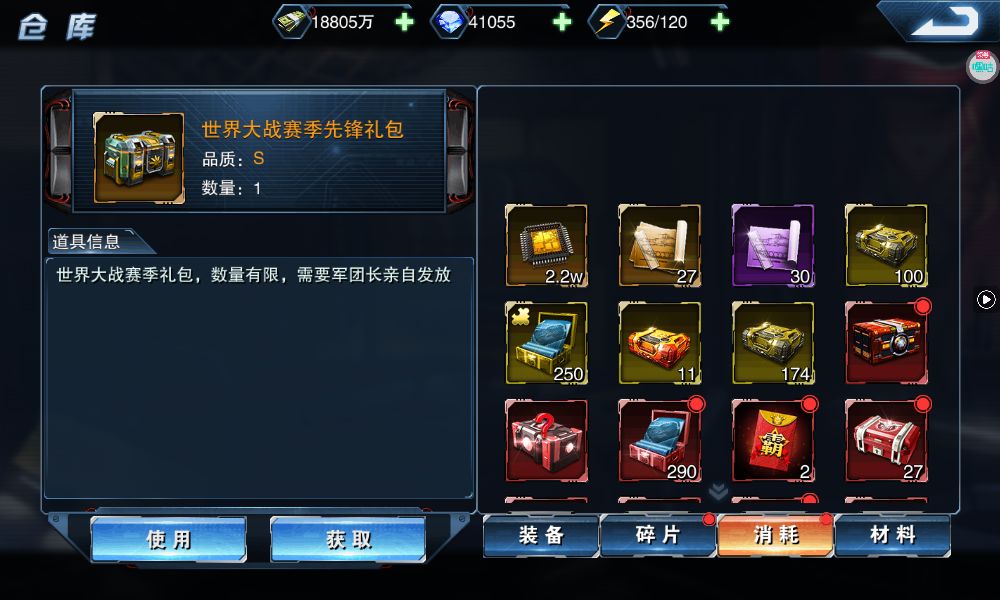Click the 获取 button
This screenshot has height=600, width=1000.
point(348,539)
